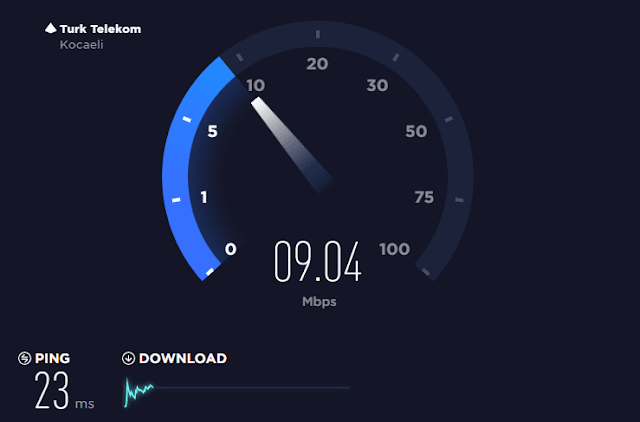Select the Turk Telekom provider name
640x422 pixels.
[100, 29]
